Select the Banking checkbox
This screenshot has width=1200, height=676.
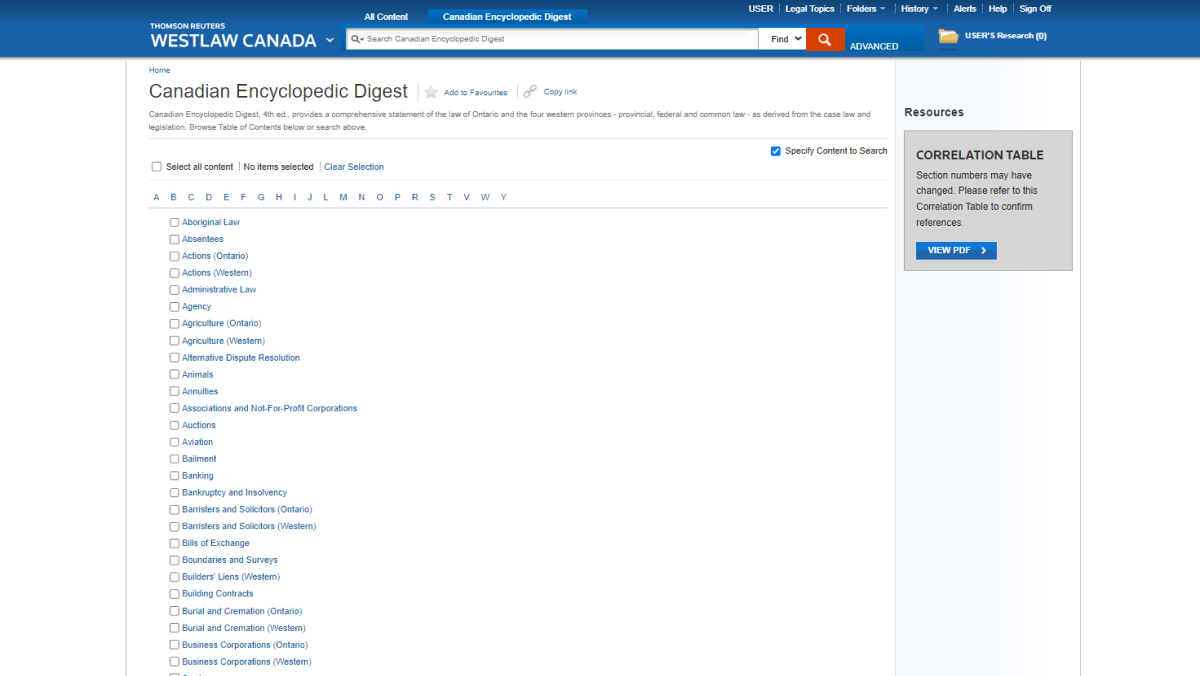click(x=174, y=475)
